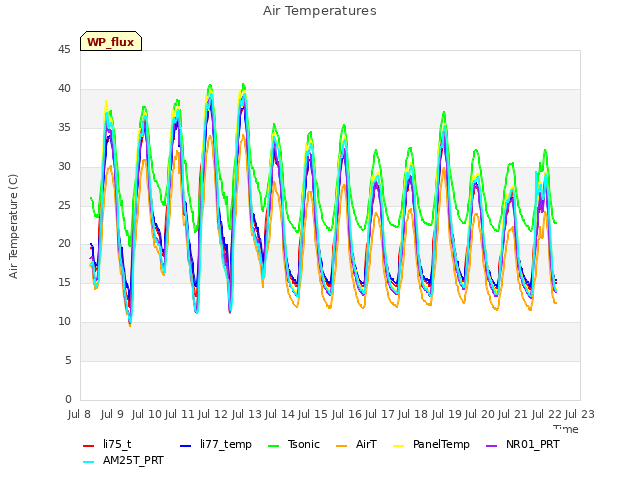Click the 5 y-axis tick label
The height and width of the screenshot is (480, 640).
click(68, 360)
